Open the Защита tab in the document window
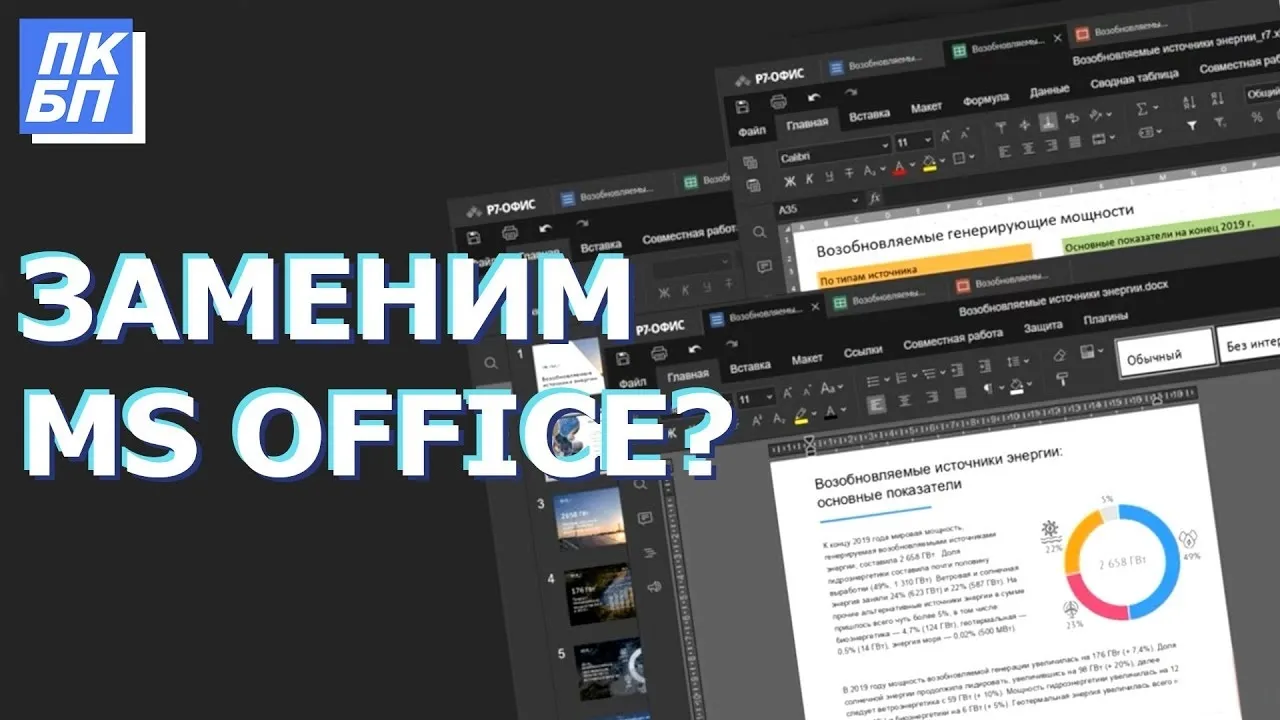1280x720 pixels. tap(1043, 327)
